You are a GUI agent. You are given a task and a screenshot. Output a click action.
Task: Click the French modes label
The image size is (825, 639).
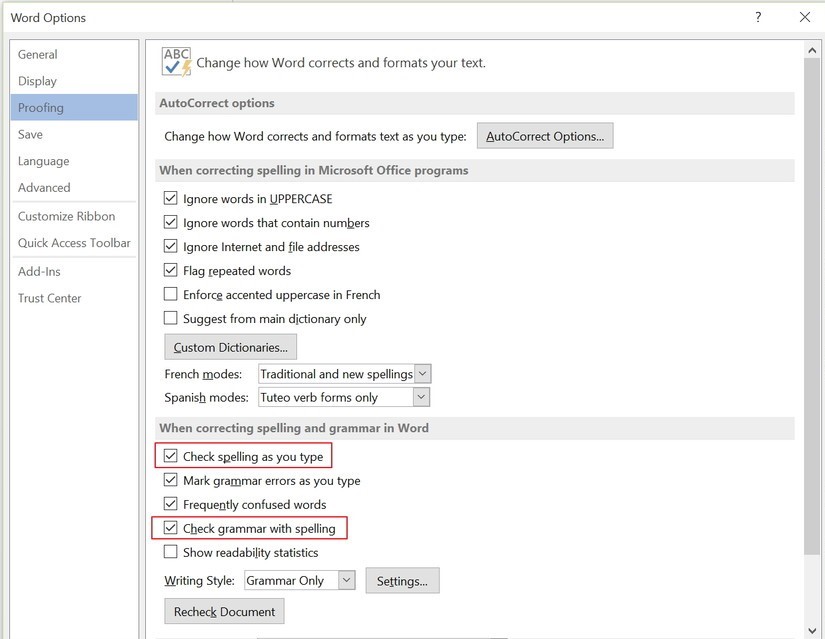pyautogui.click(x=203, y=374)
